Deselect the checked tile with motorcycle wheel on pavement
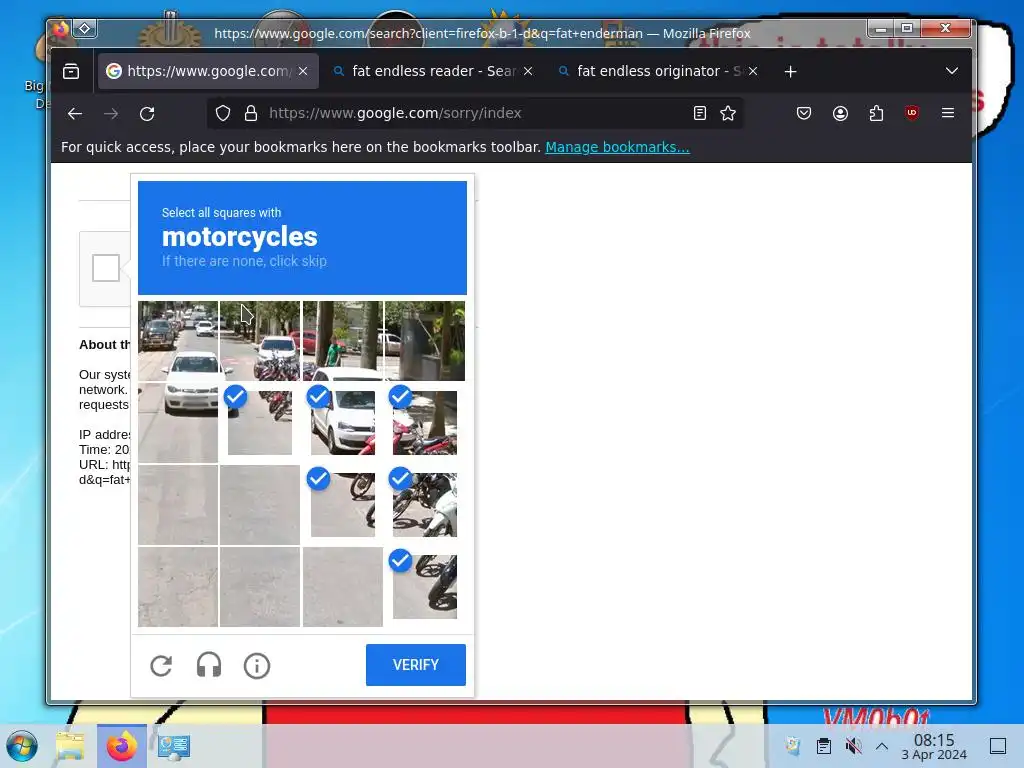This screenshot has height=768, width=1024. coord(343,505)
